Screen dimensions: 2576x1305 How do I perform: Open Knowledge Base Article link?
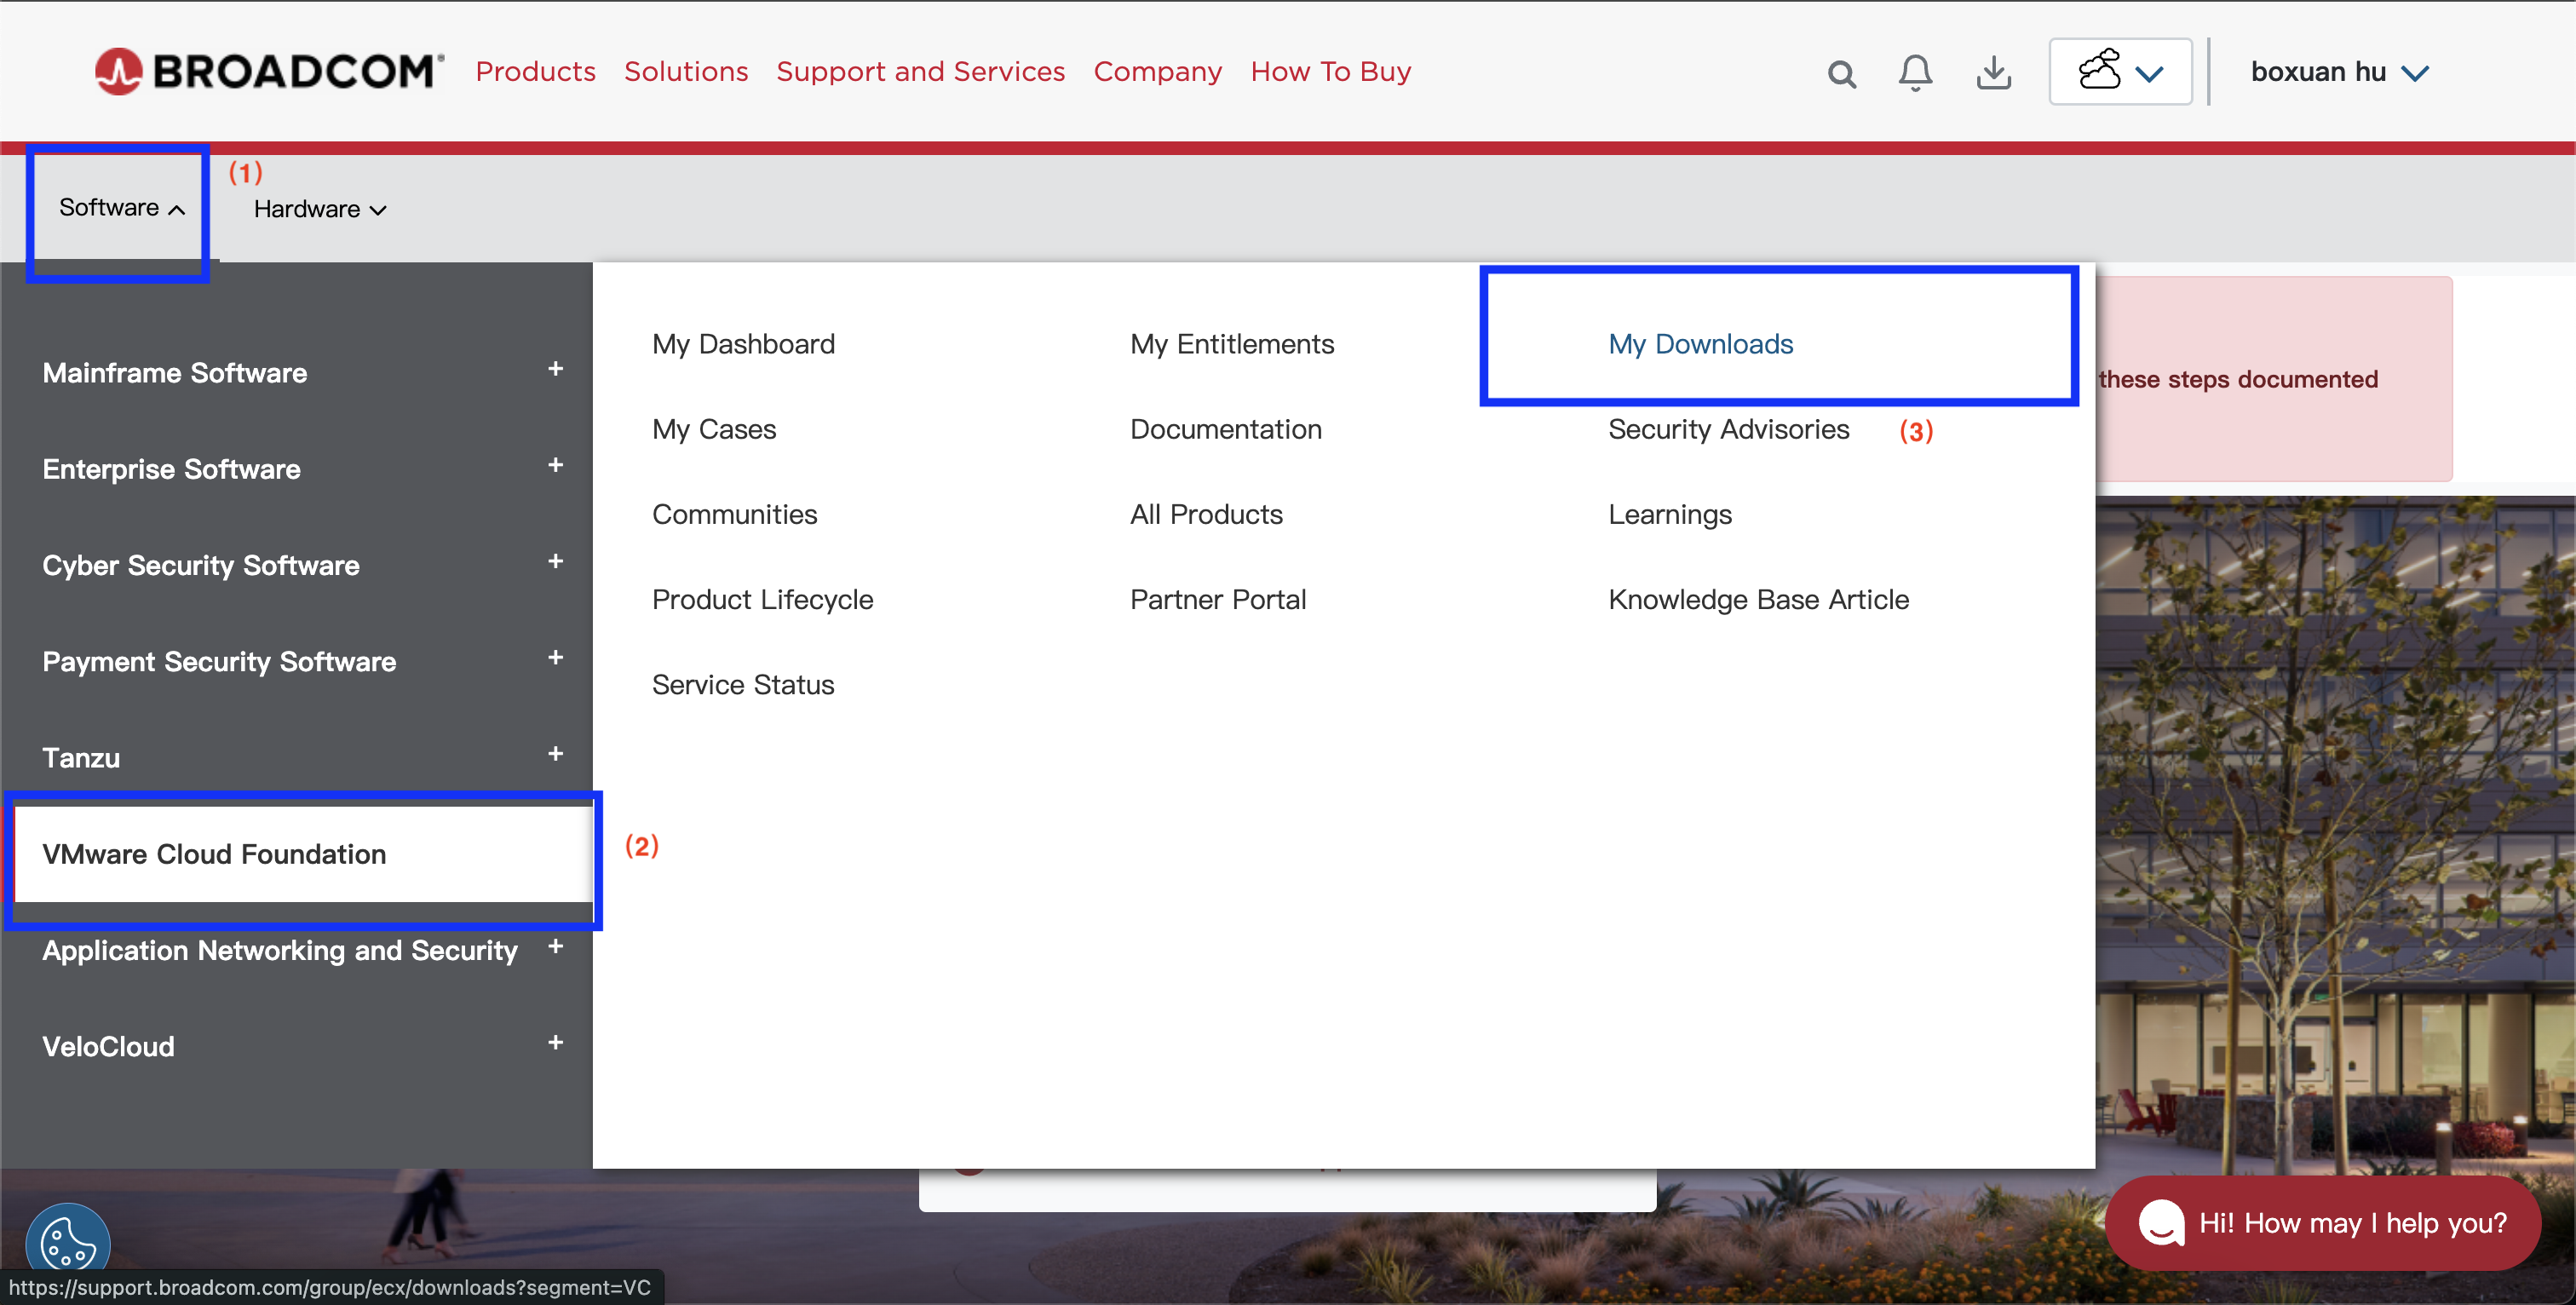(x=1758, y=599)
